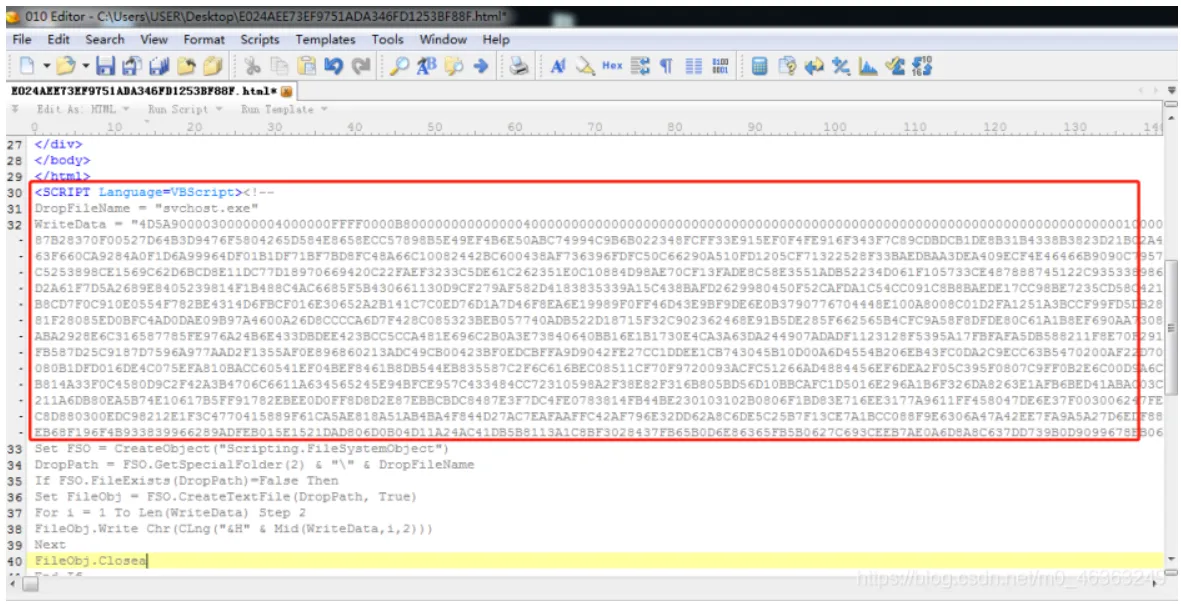Click the horizontal scrollbar right arrow
This screenshot has height=604, width=1181.
point(1157,582)
